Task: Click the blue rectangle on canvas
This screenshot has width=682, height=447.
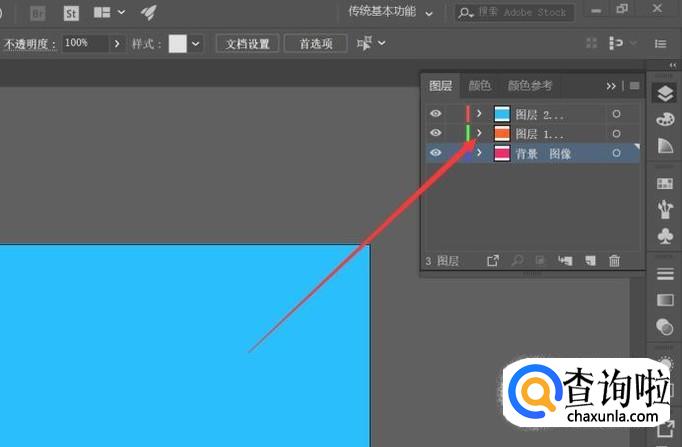Action: coord(184,346)
